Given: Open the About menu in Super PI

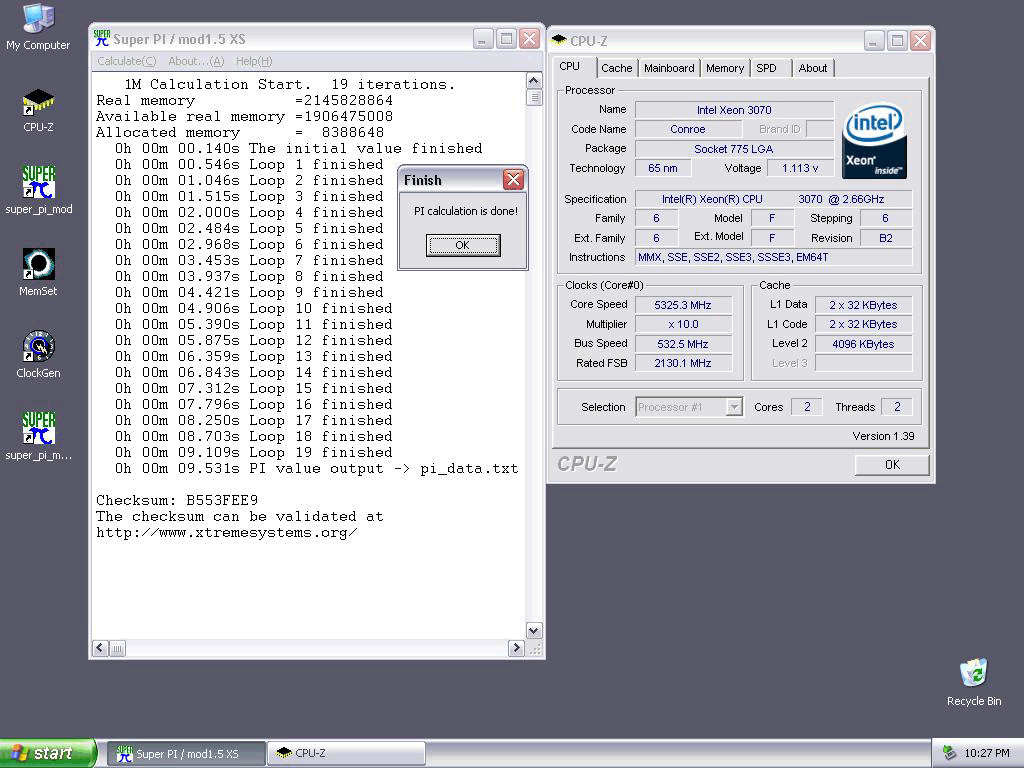Looking at the screenshot, I should point(196,61).
